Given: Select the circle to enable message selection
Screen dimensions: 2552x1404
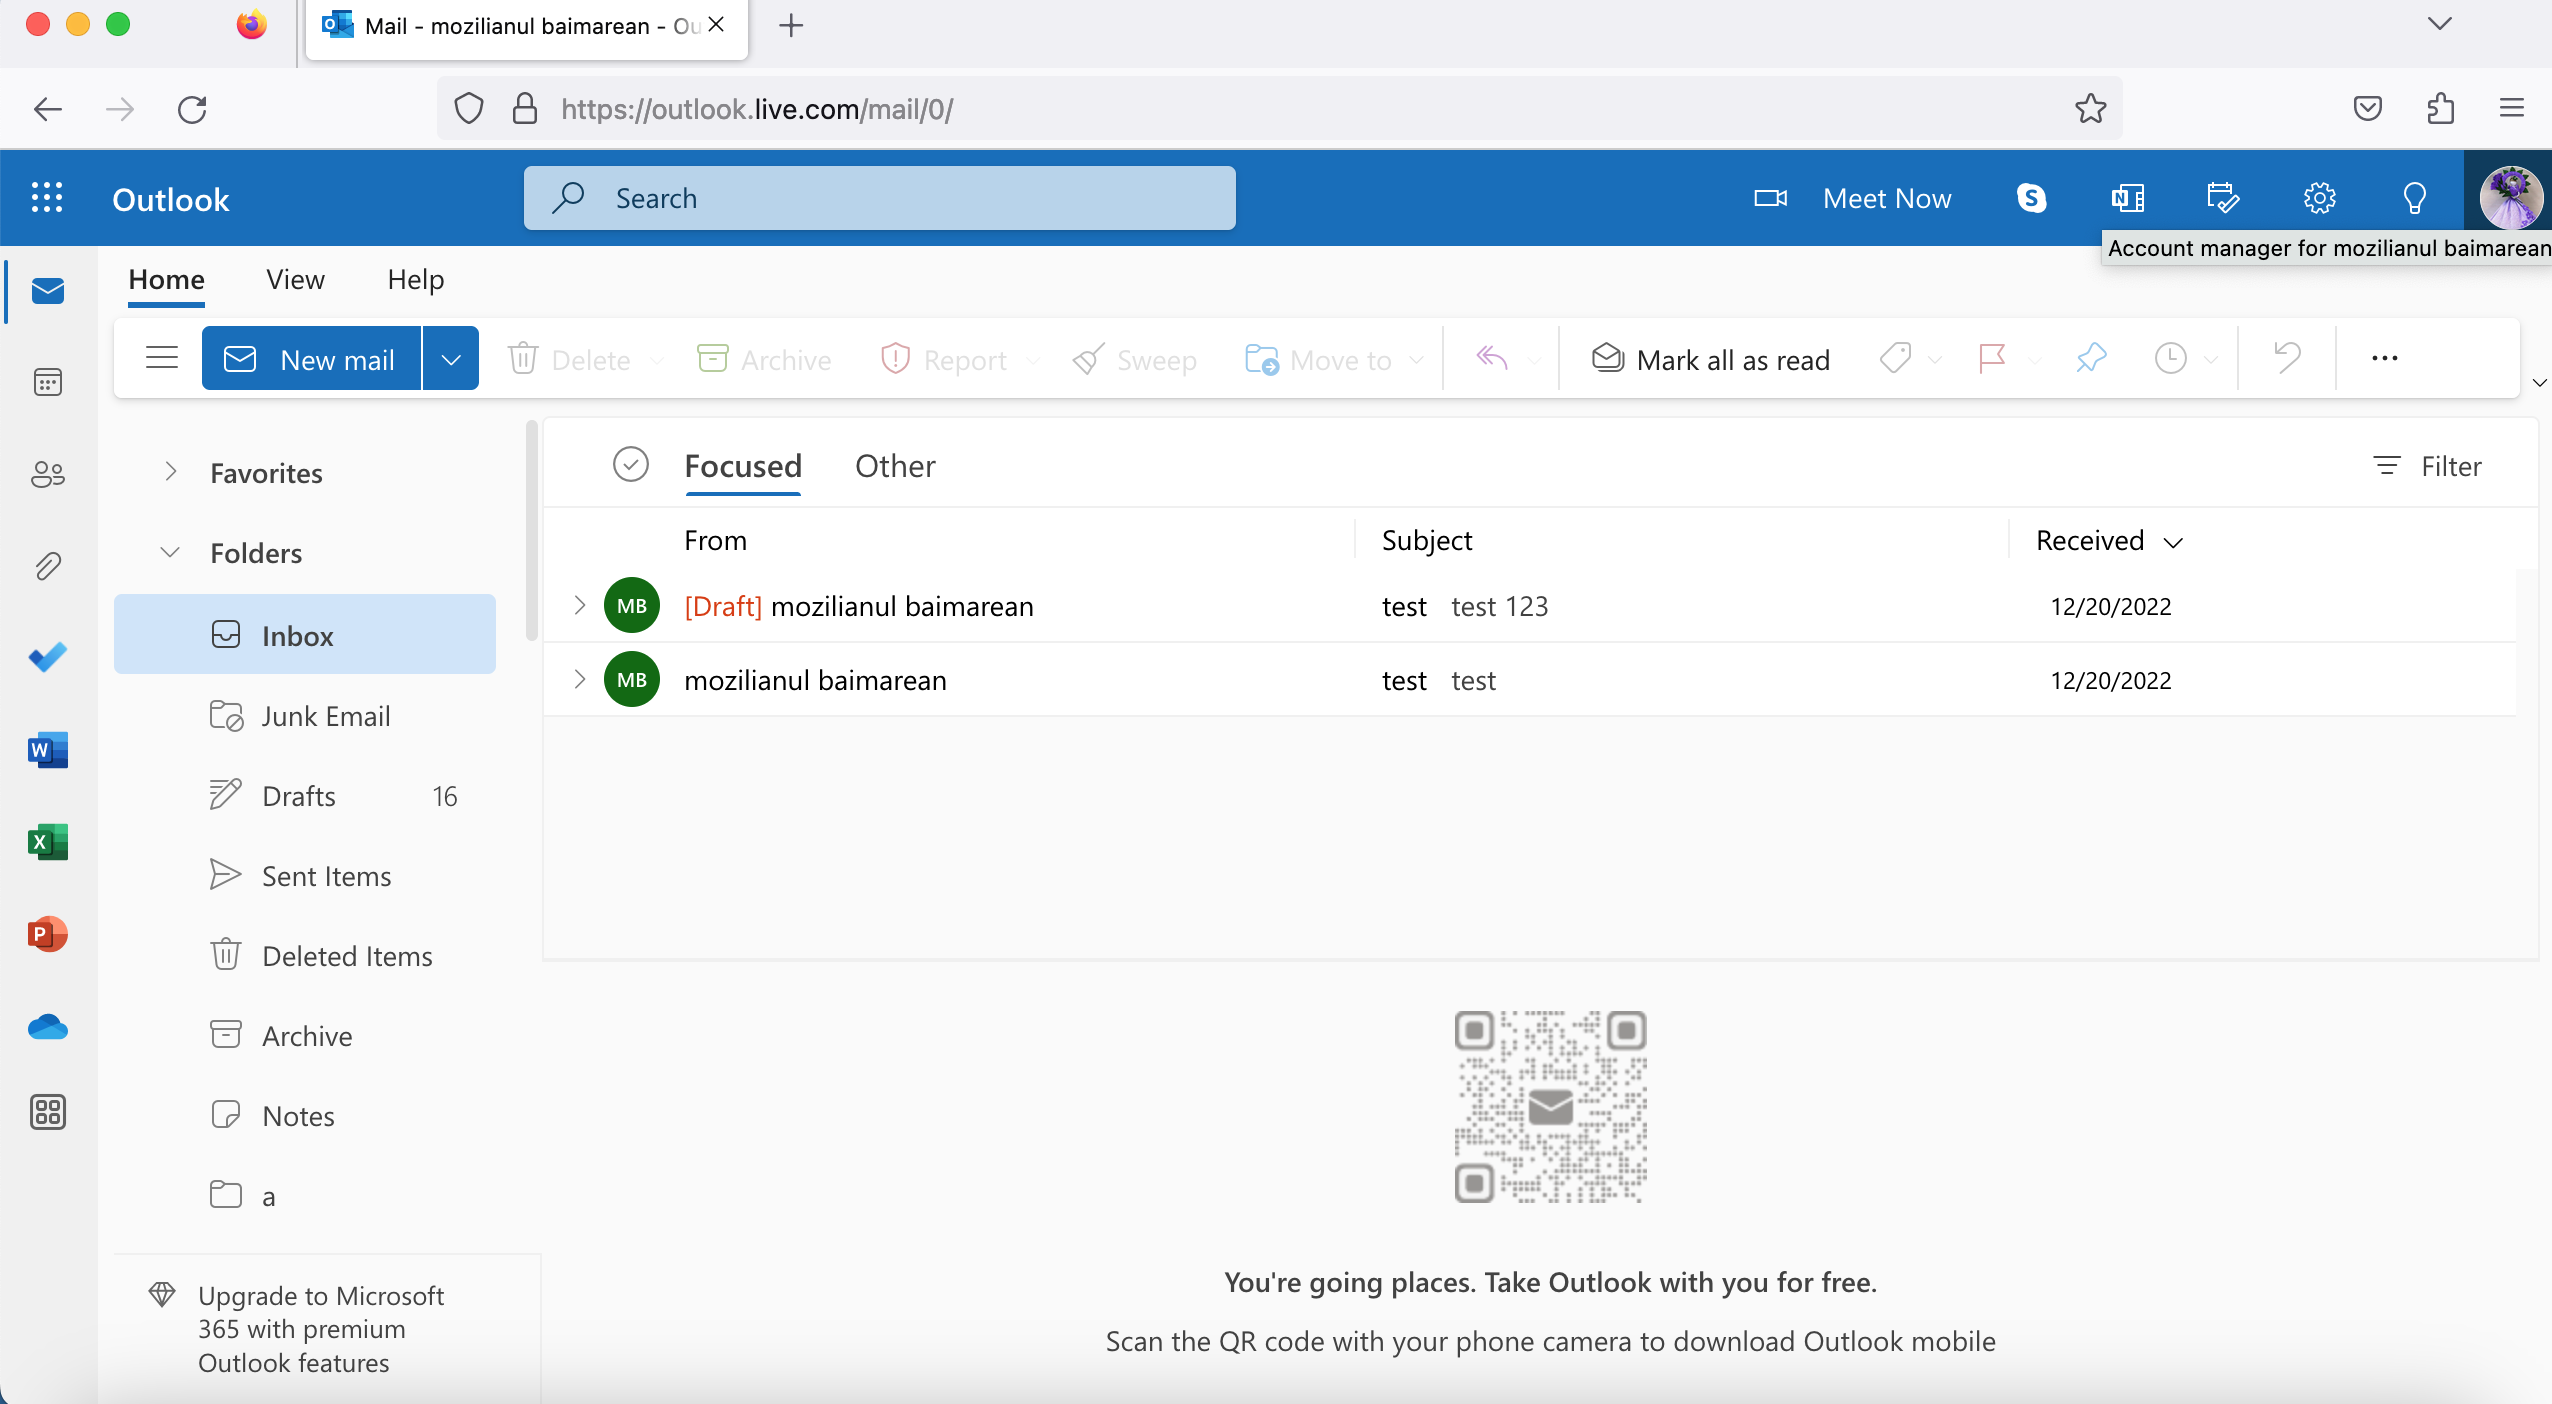Looking at the screenshot, I should [x=629, y=464].
